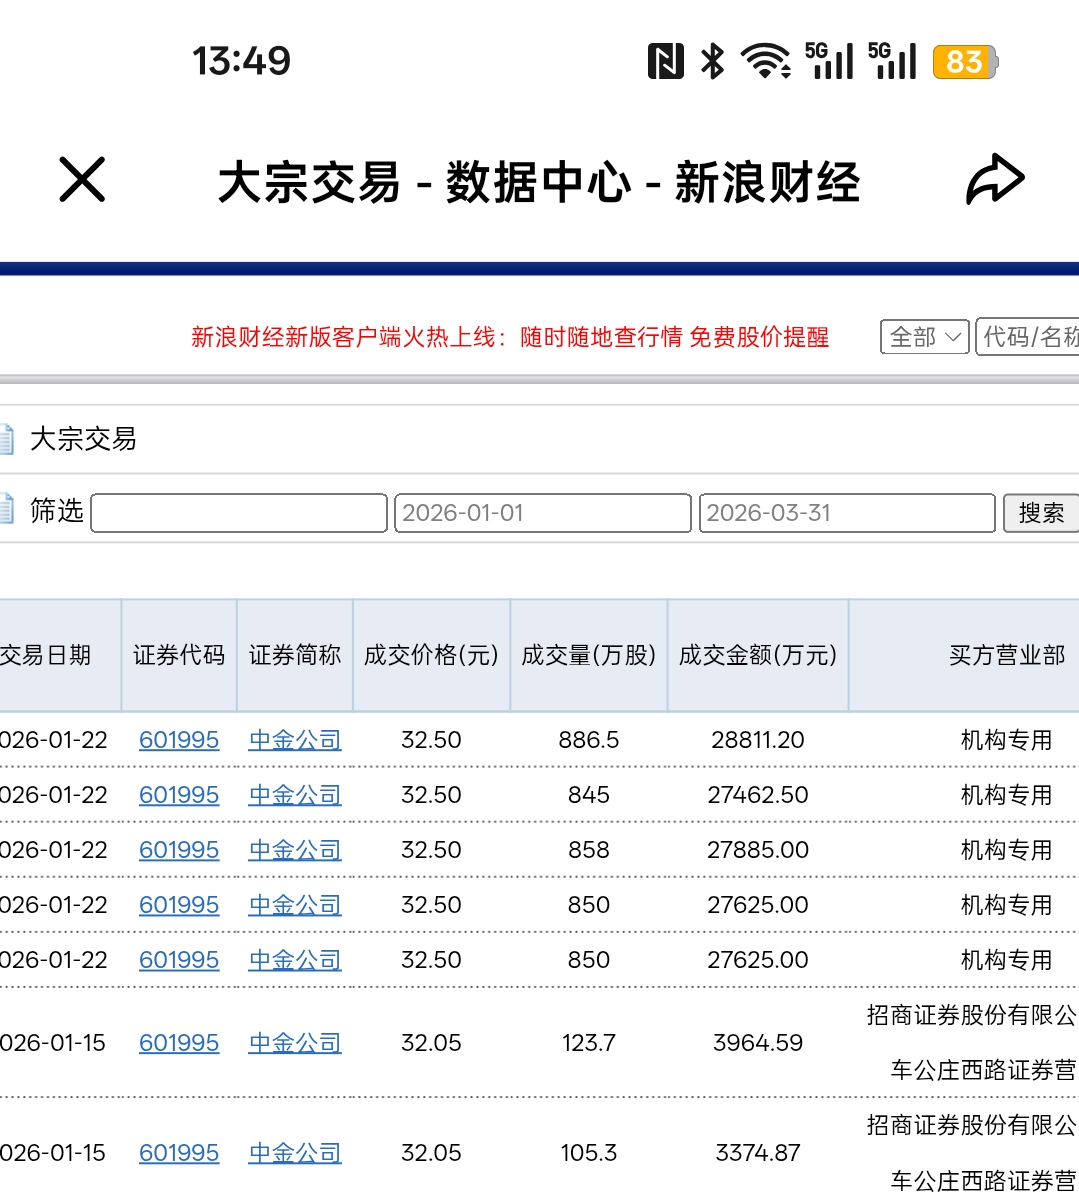Viewport: 1079px width, 1199px height.
Task: Tap the Wi-Fi status icon
Action: [766, 62]
